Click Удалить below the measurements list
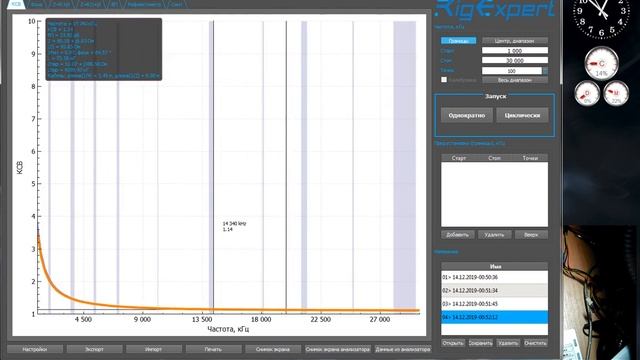Image resolution: width=640 pixels, height=360 pixels. [x=508, y=343]
